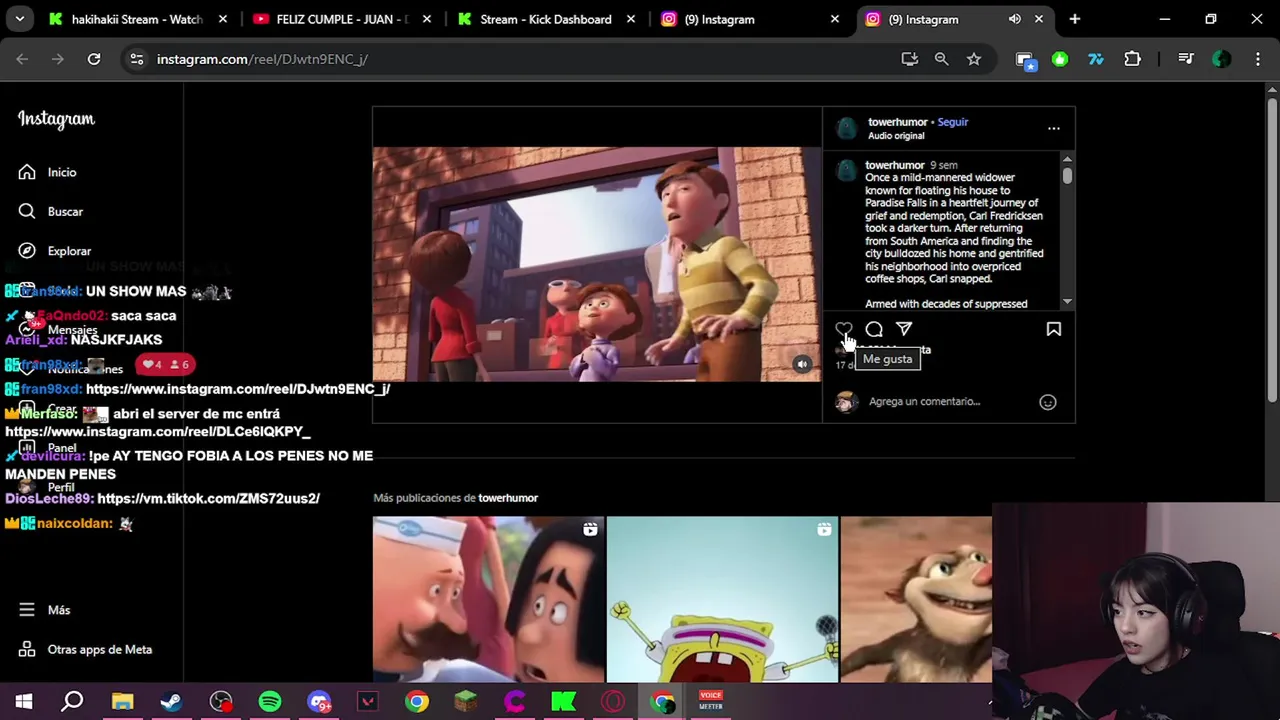
Task: Open the Extensions puzzle menu
Action: click(1132, 59)
